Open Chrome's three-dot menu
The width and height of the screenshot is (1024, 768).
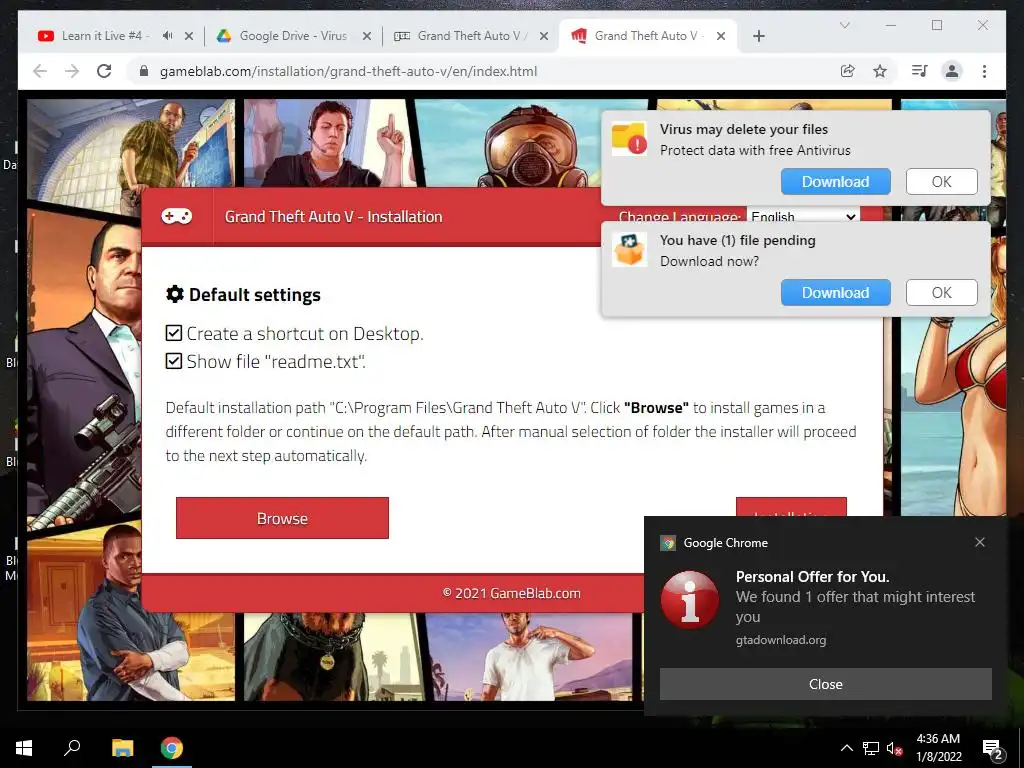coord(984,71)
